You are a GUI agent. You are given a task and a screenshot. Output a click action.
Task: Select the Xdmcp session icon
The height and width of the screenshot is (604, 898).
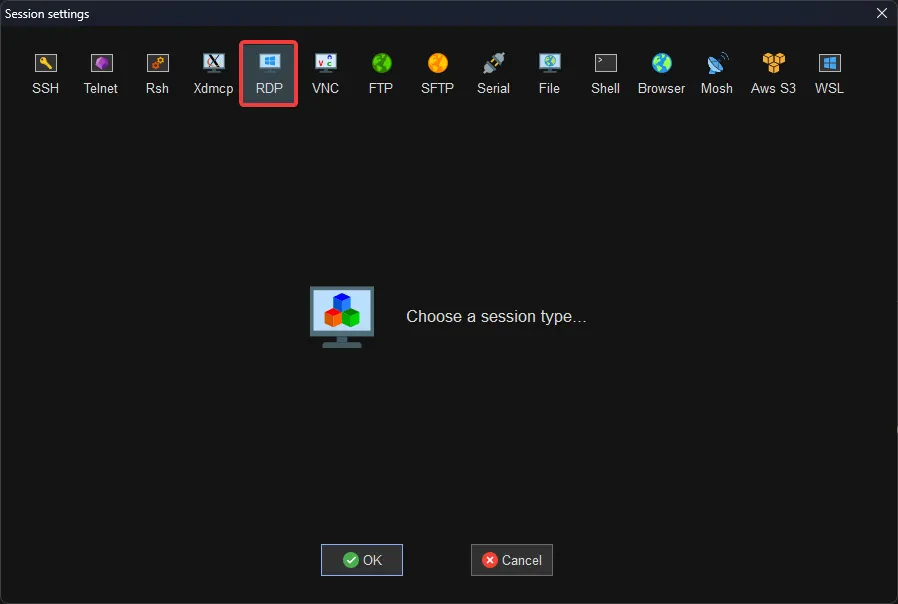(213, 74)
